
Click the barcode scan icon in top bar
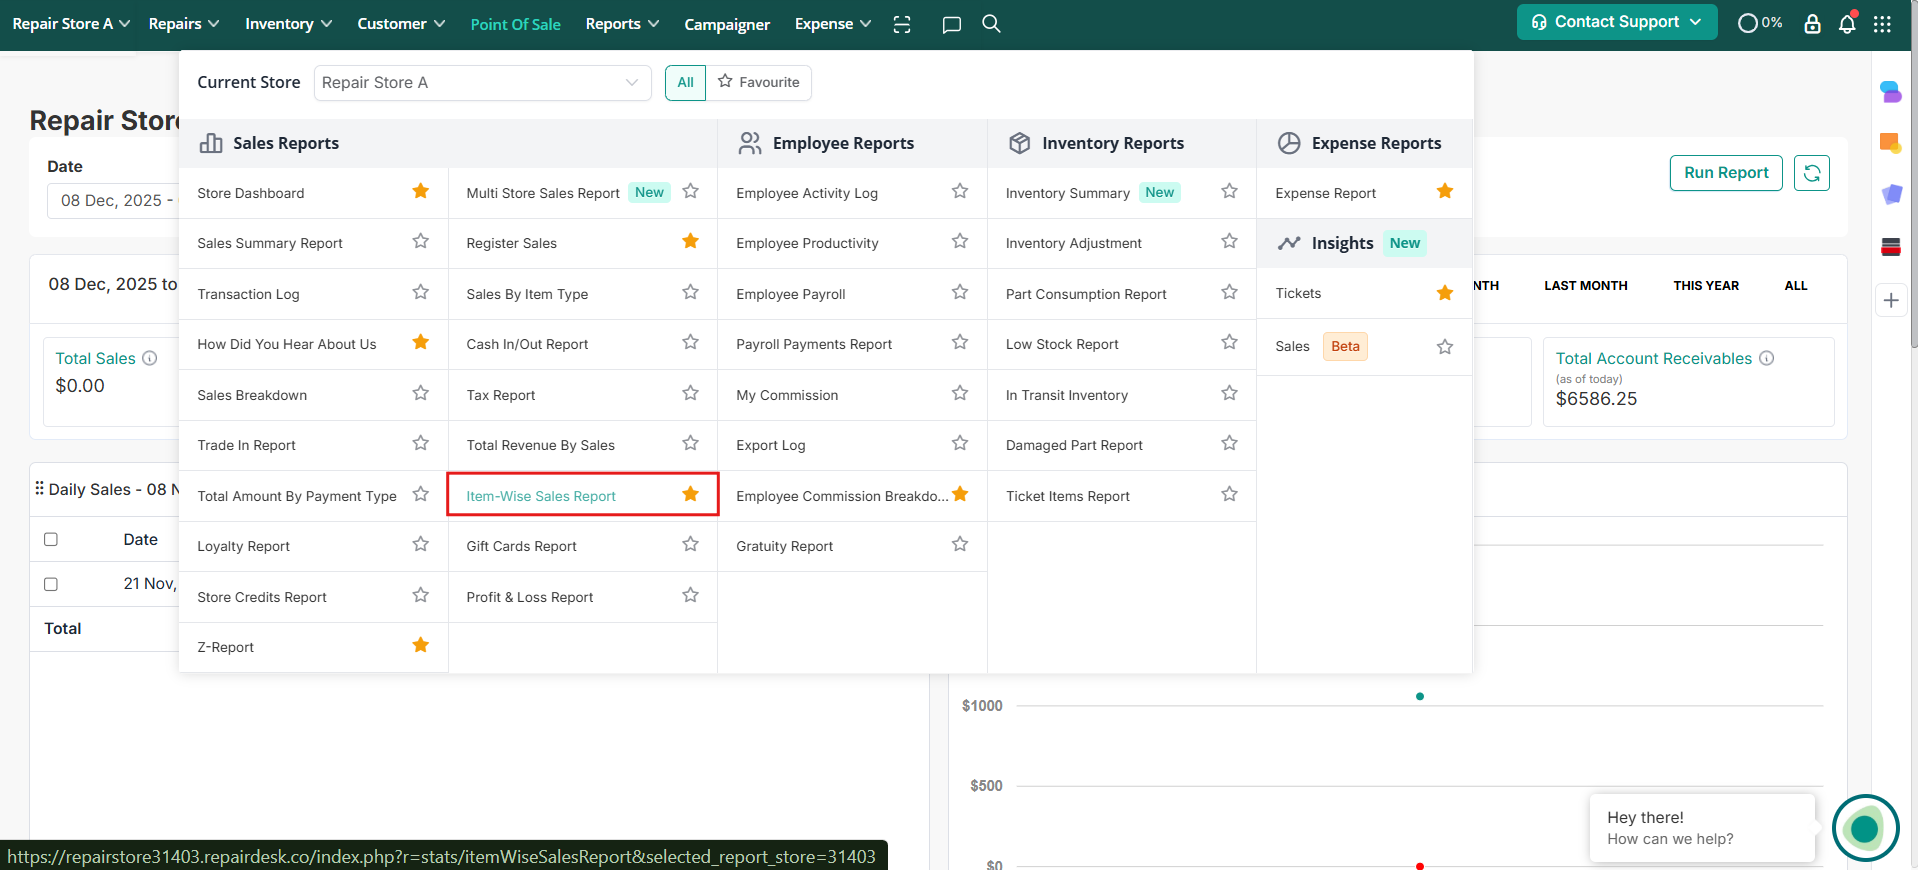click(902, 24)
